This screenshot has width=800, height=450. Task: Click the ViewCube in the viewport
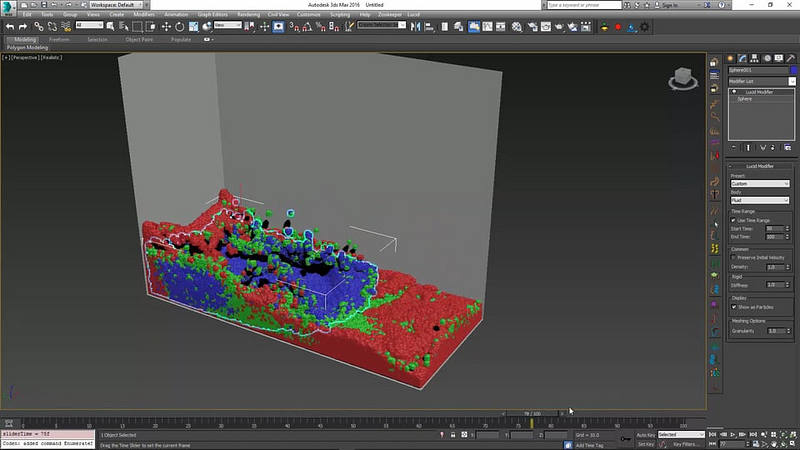point(683,79)
